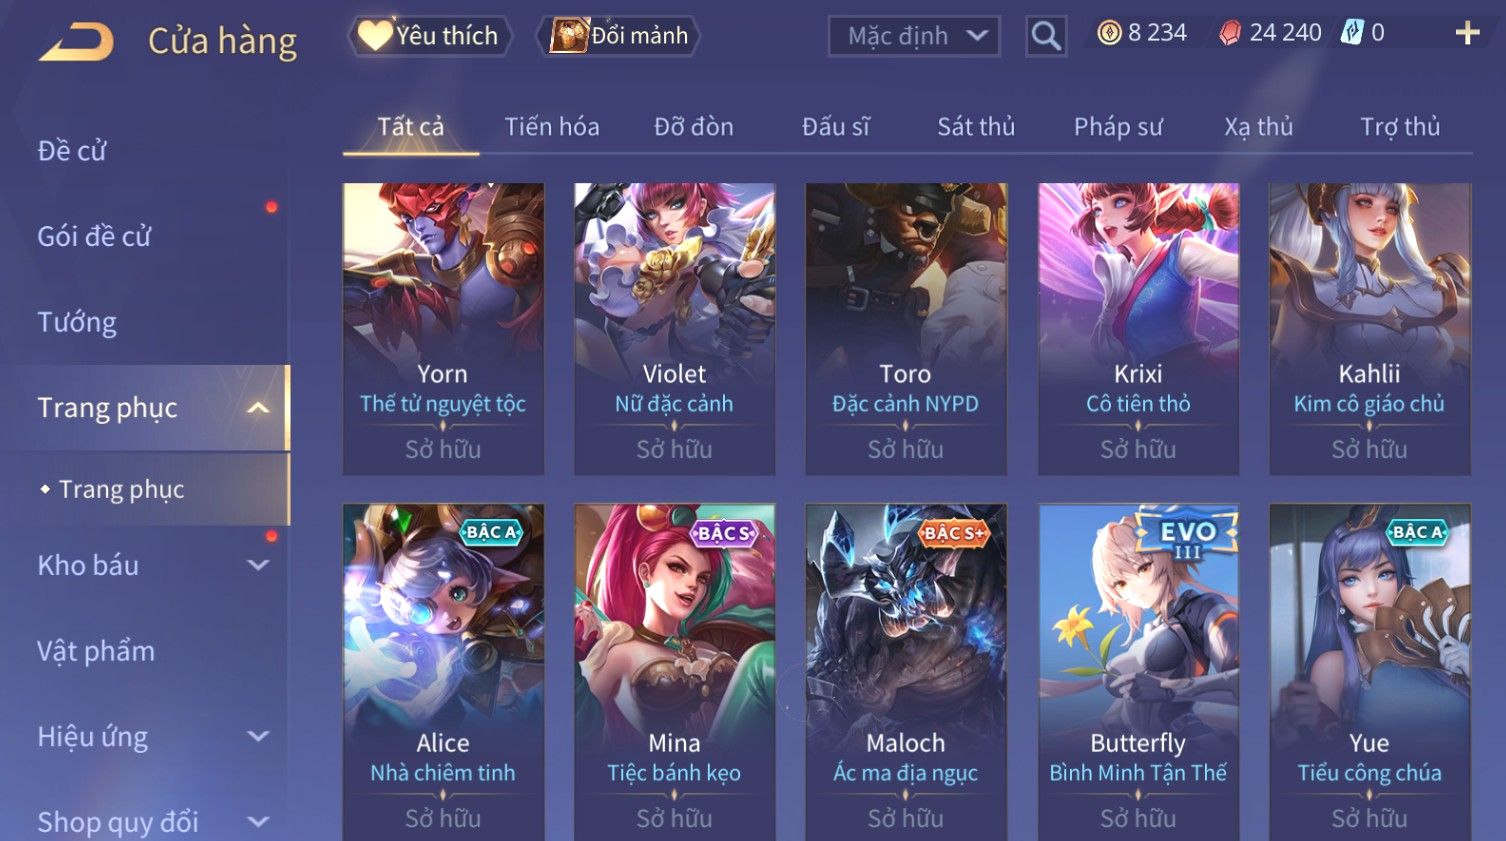Switch to the Tiến hóa tab

point(552,127)
